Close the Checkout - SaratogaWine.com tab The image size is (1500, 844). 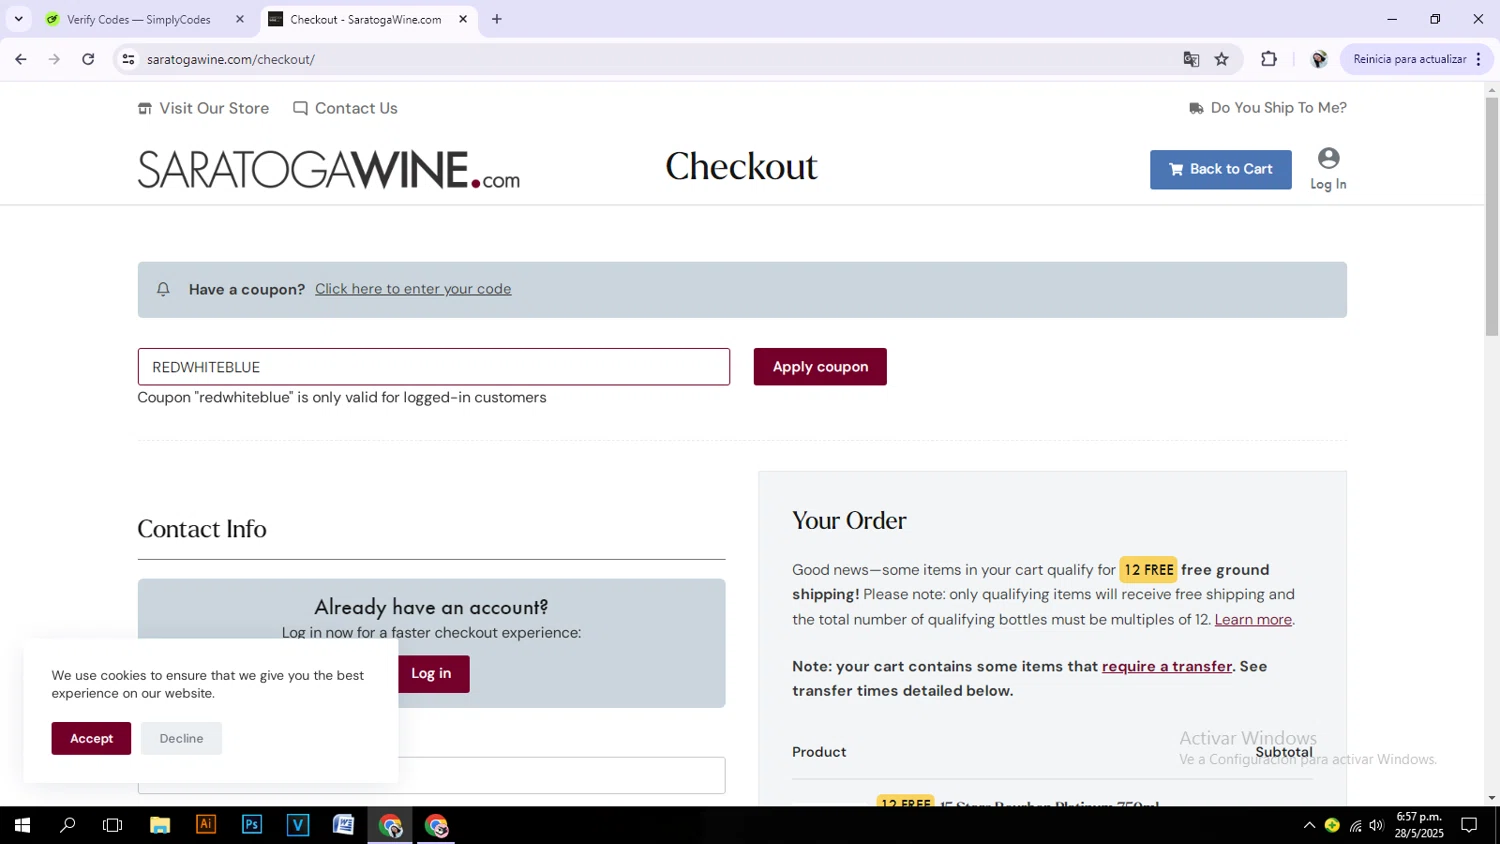(463, 19)
